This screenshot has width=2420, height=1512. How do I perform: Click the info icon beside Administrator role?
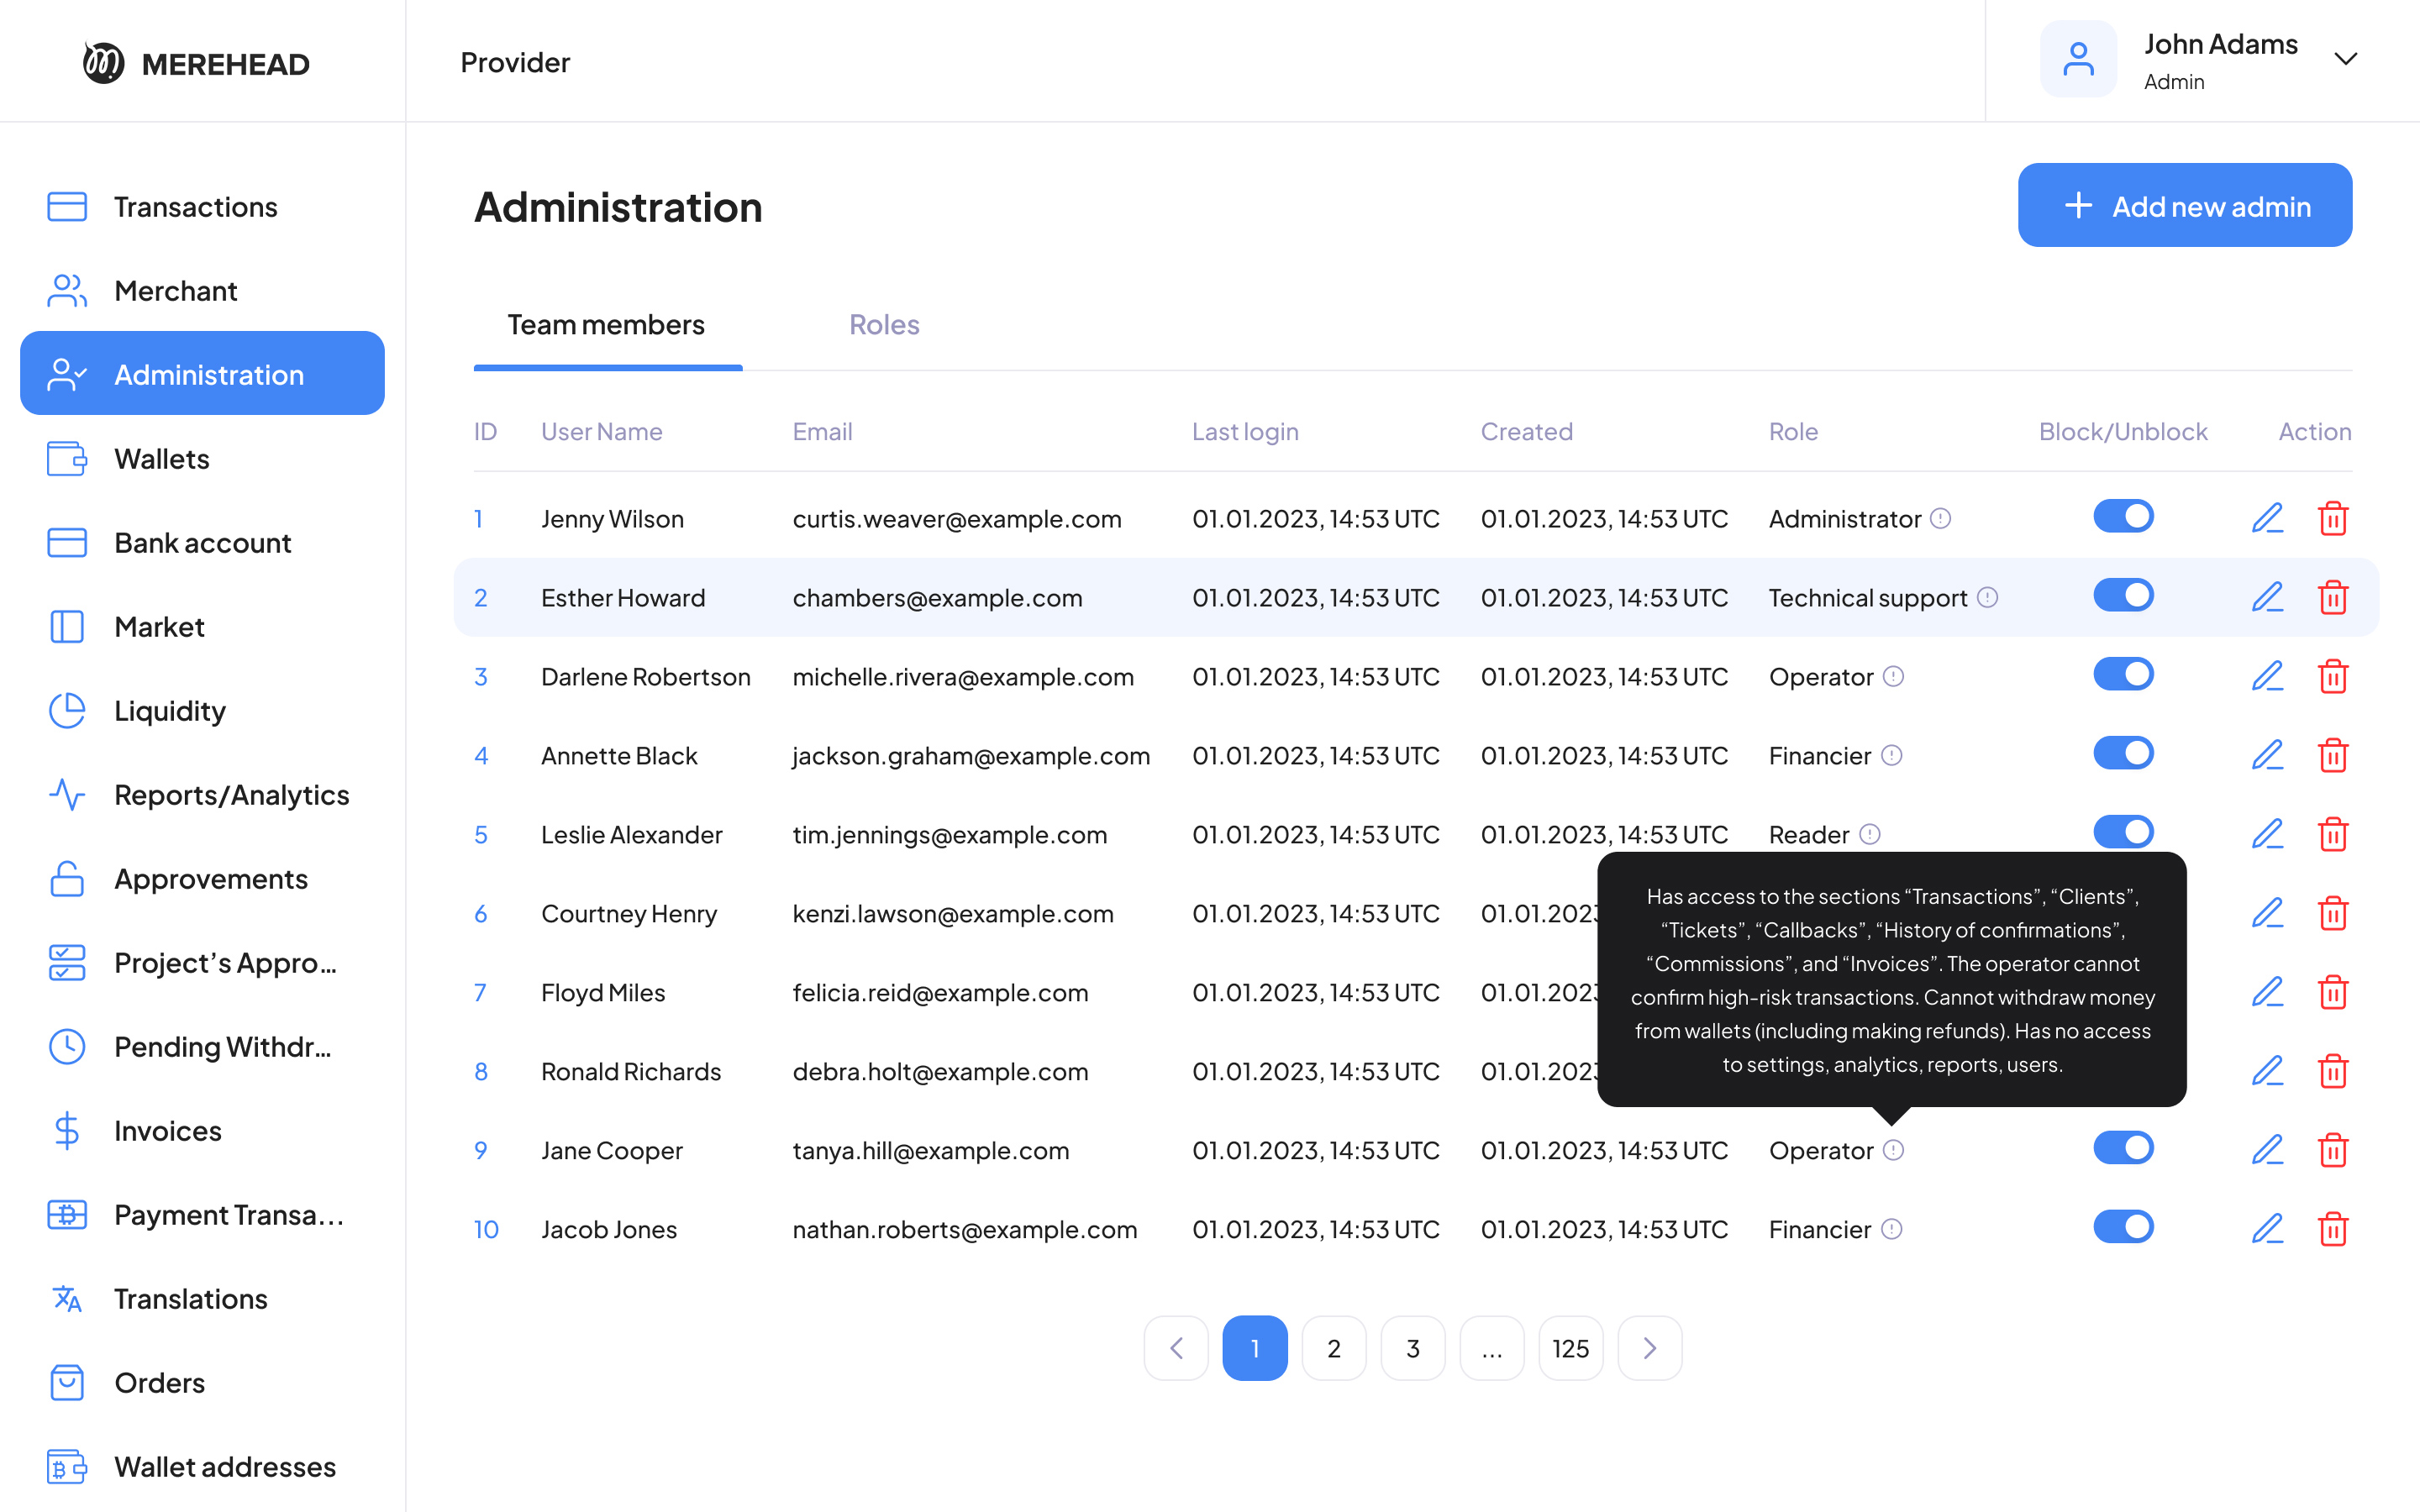[1940, 518]
